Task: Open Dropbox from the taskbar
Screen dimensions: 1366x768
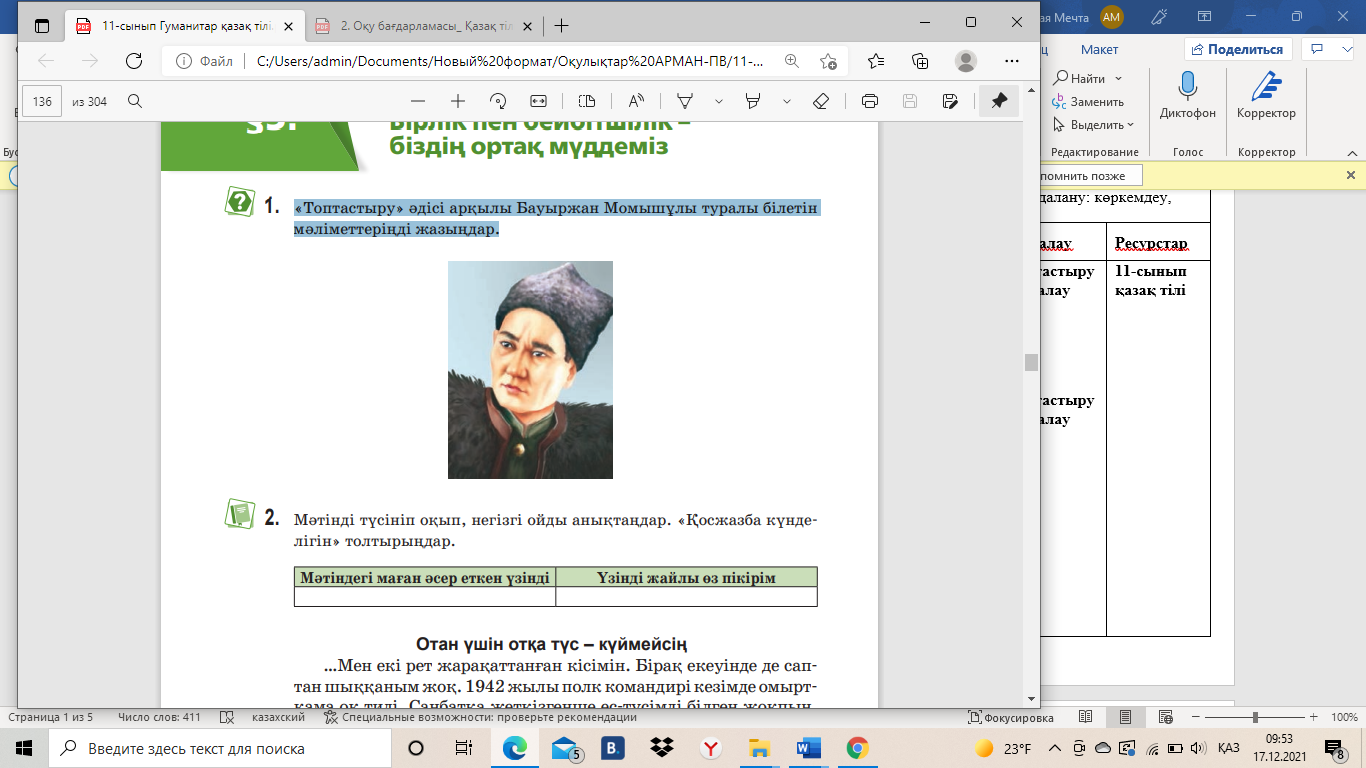Action: point(661,748)
